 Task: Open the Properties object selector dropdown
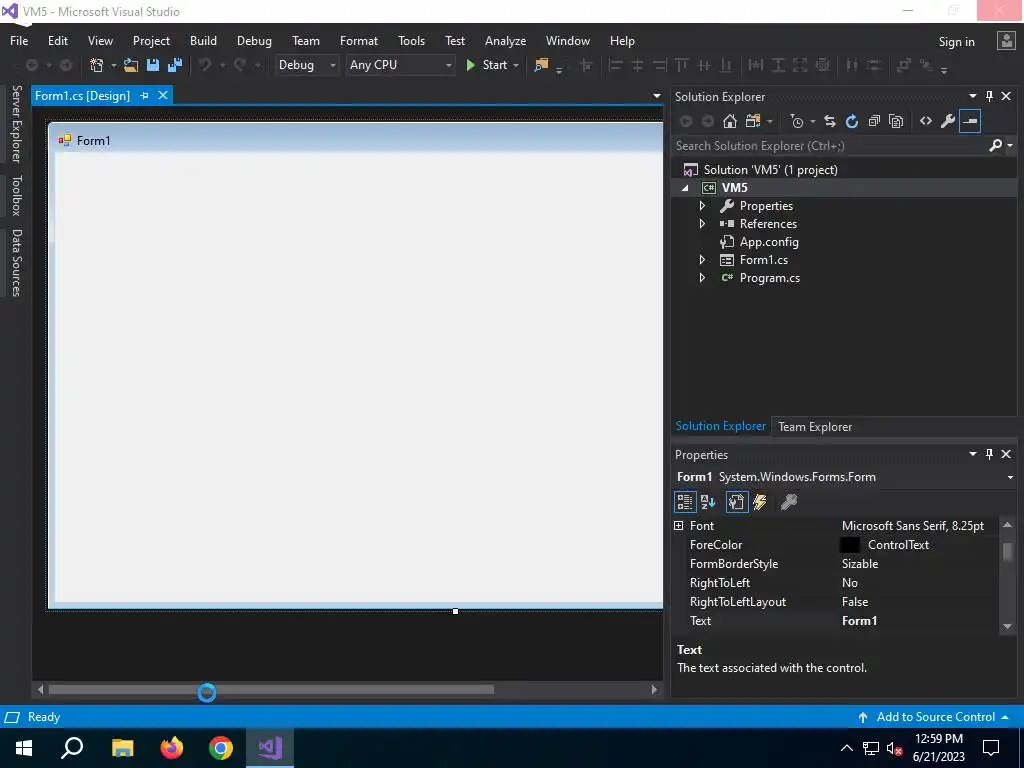tap(1010, 477)
